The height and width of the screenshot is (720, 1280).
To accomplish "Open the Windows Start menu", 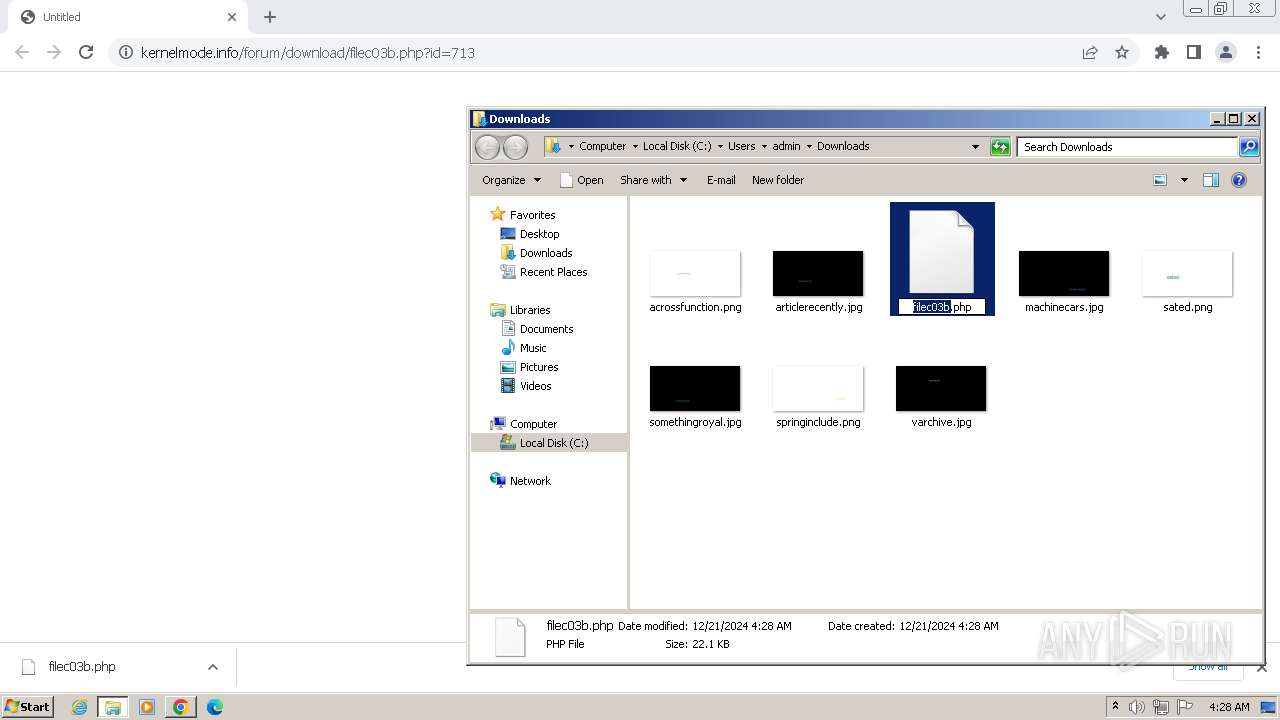I will 27,707.
